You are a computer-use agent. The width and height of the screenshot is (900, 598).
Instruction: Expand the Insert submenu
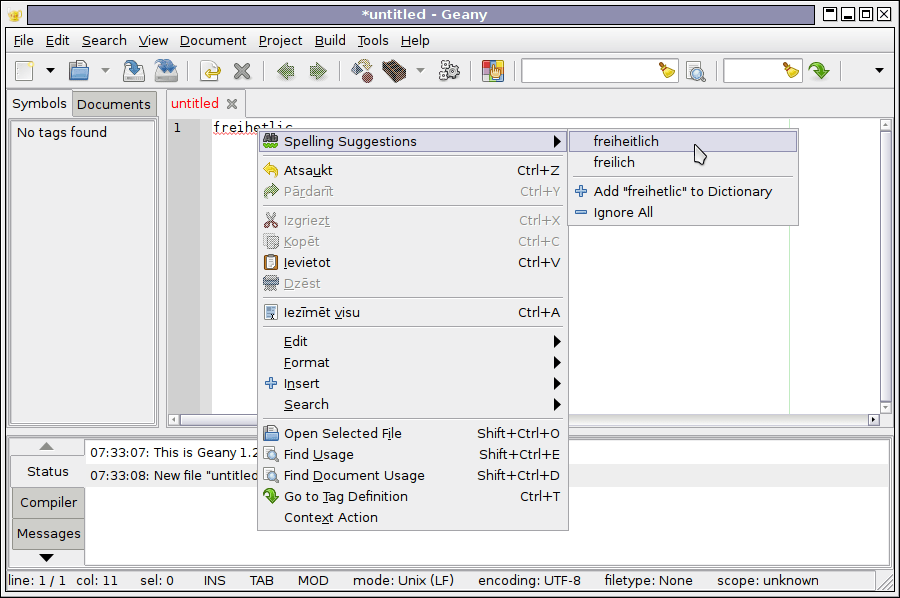tap(413, 384)
